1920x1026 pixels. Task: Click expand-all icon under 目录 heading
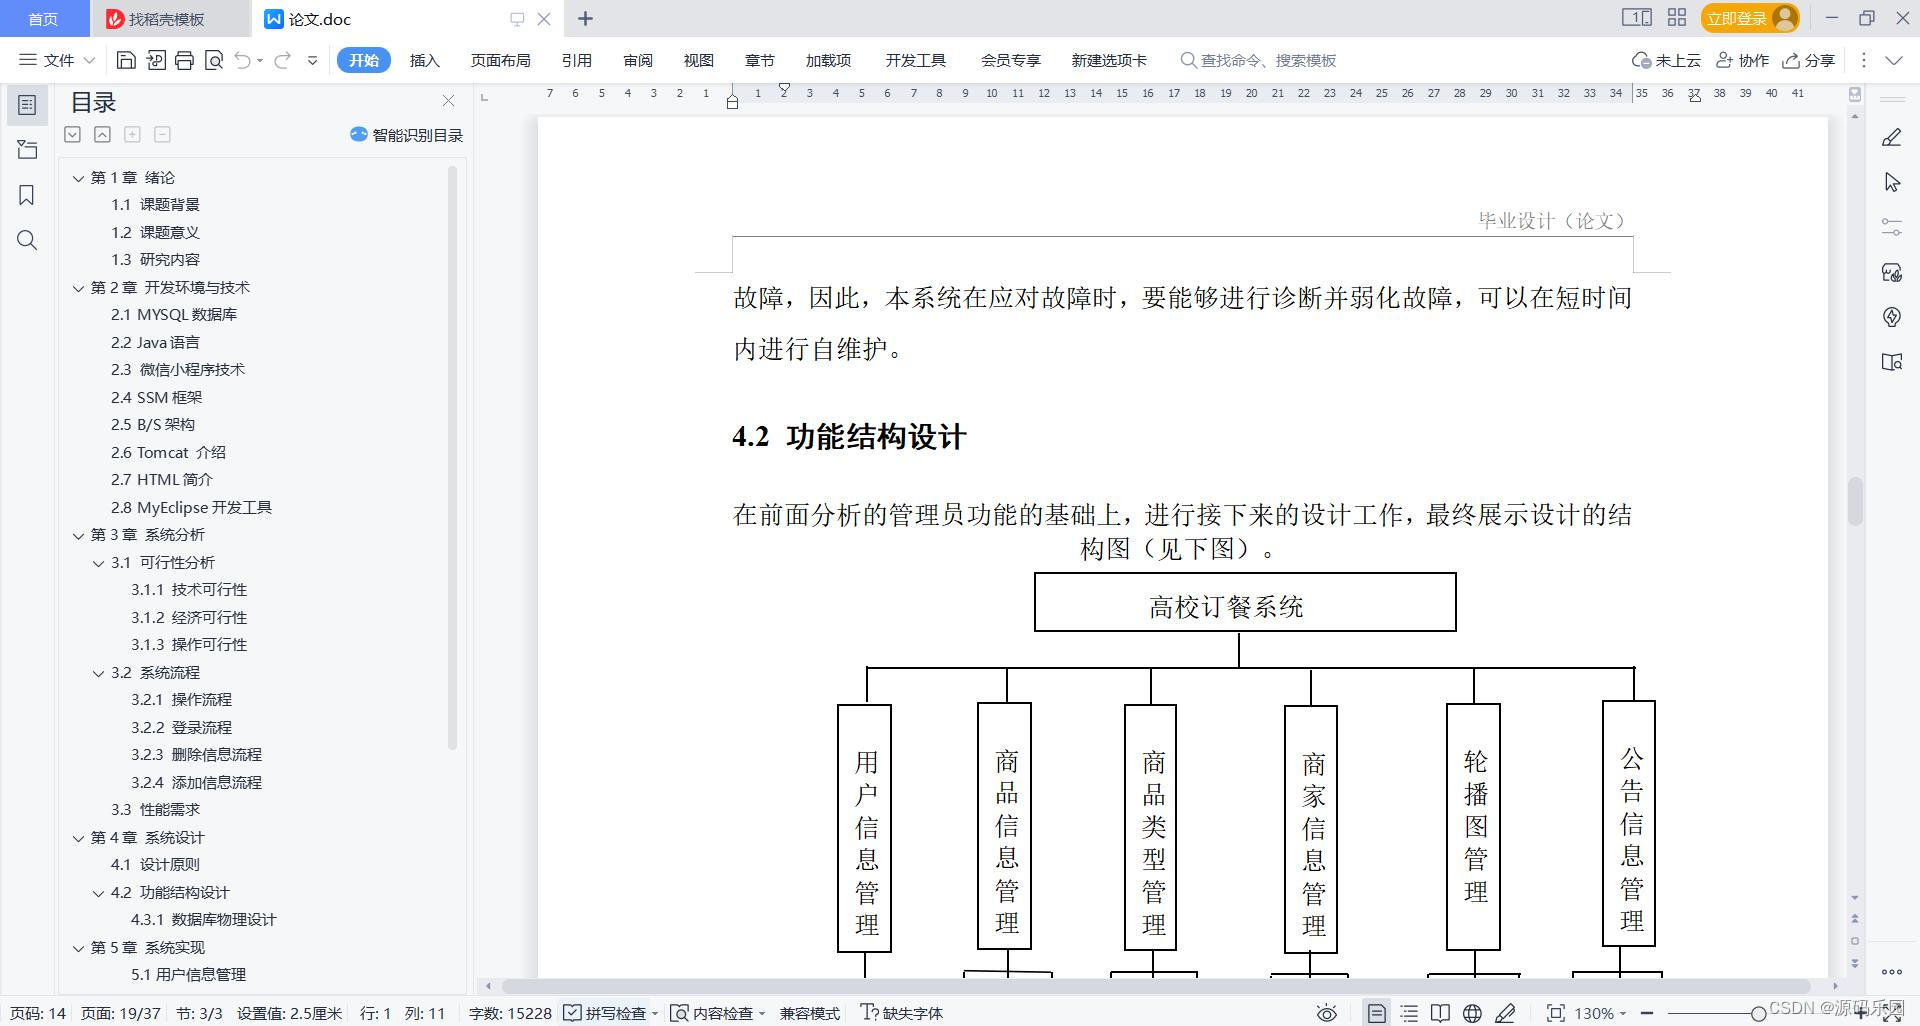(72, 134)
